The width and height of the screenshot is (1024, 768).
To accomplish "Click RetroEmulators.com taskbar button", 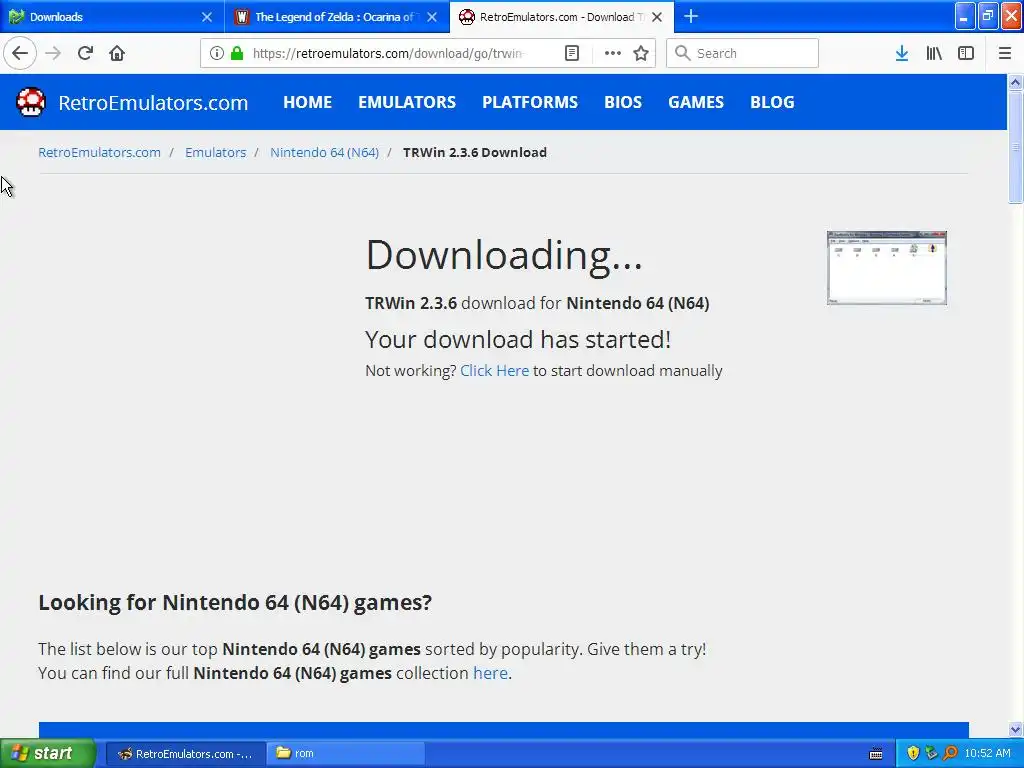I will pyautogui.click(x=185, y=754).
